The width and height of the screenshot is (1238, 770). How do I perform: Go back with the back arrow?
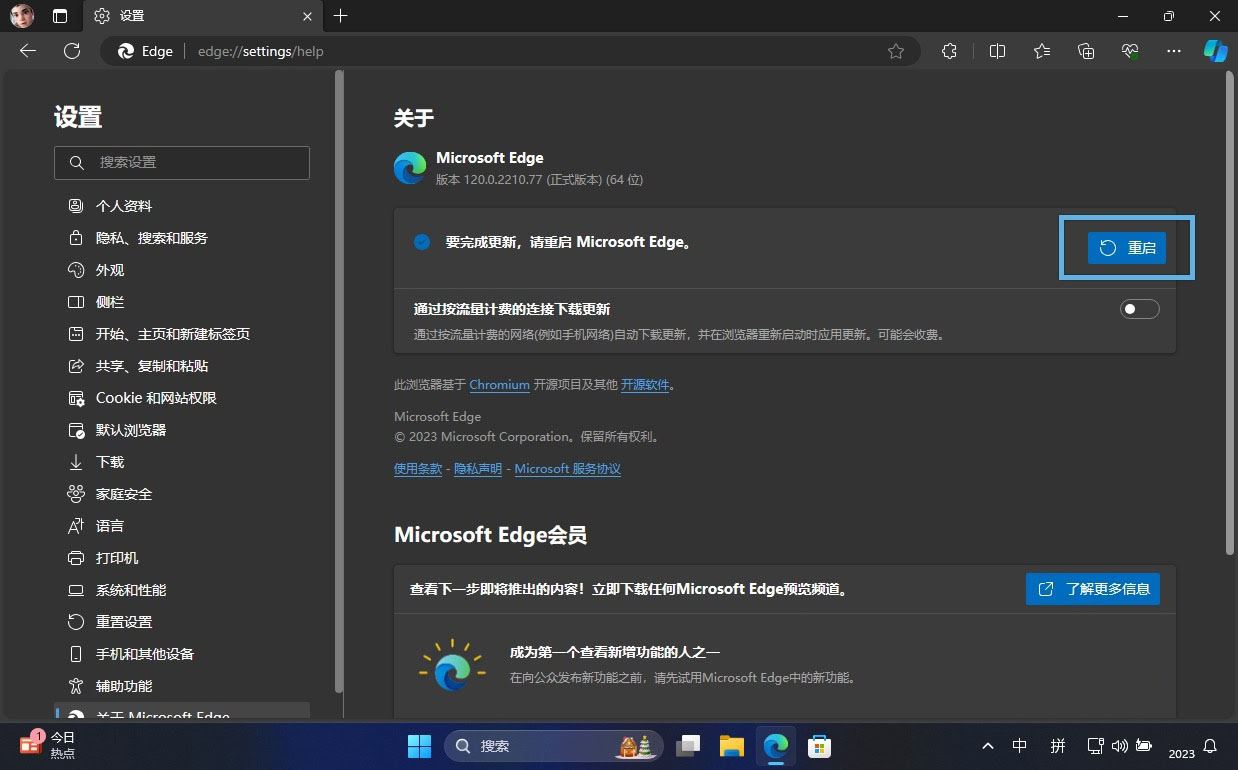pos(28,51)
